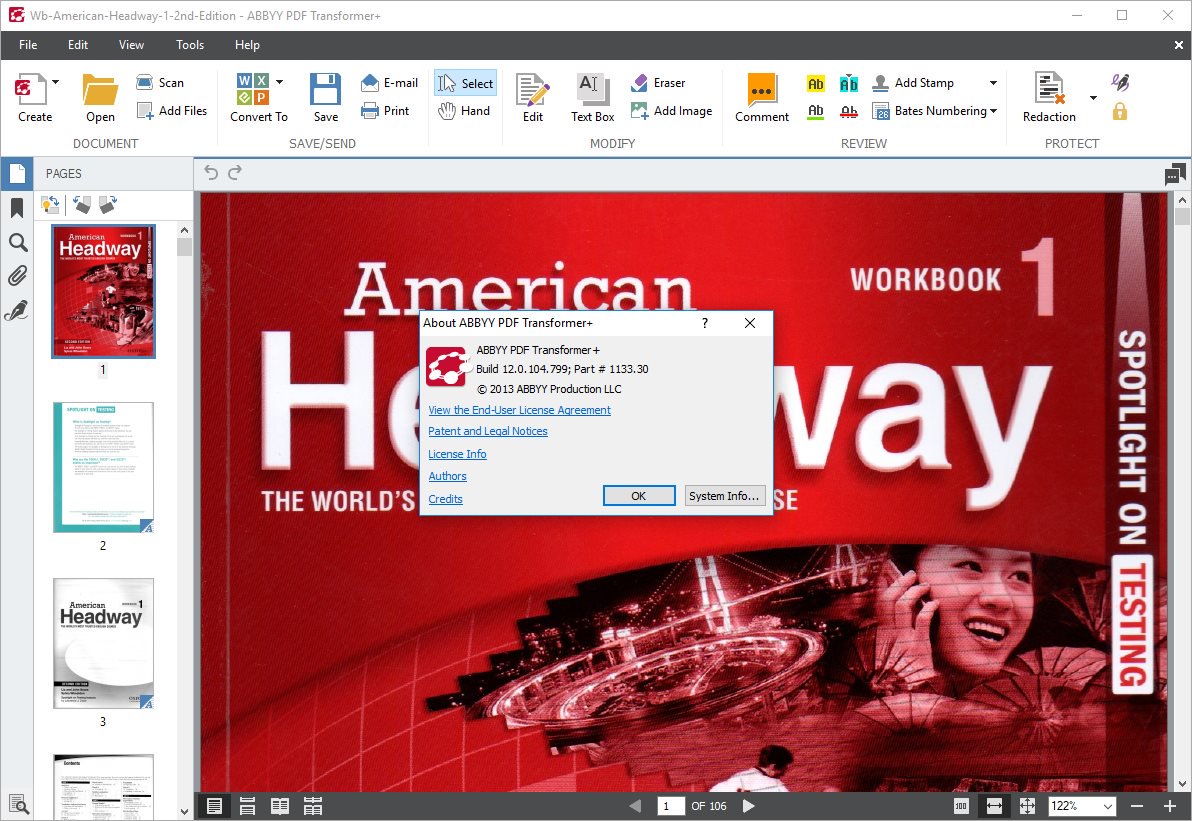
Task: Open the File menu
Action: click(28, 45)
